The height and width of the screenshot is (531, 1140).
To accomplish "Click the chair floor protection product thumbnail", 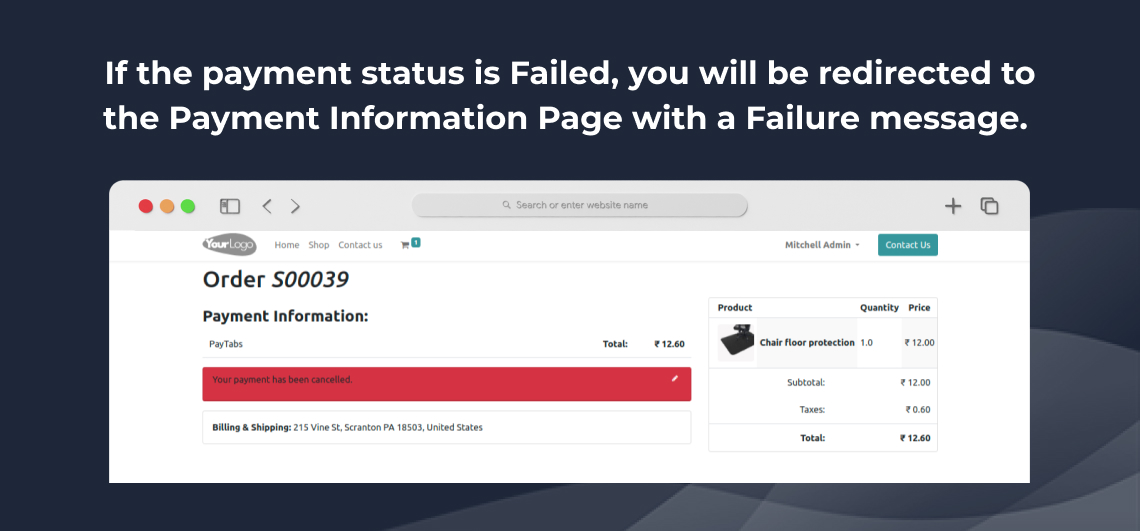I will 736,342.
